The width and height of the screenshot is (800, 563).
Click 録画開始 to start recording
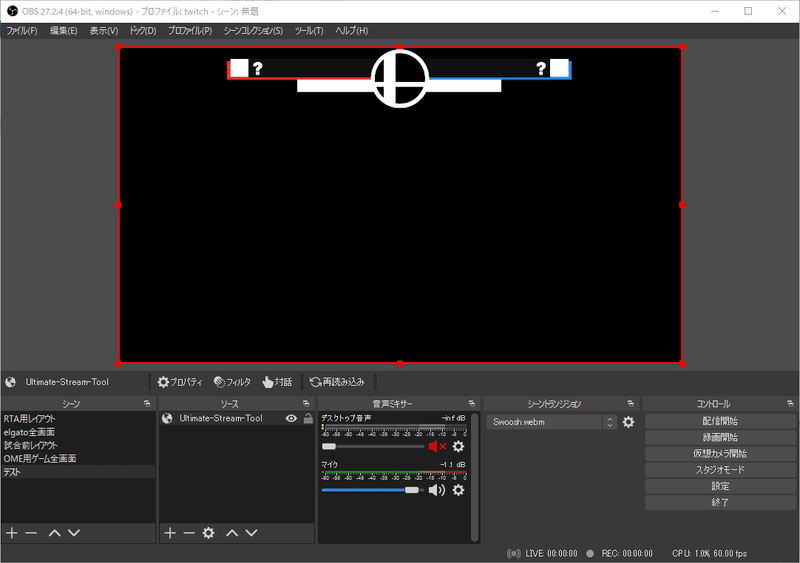pyautogui.click(x=720, y=437)
